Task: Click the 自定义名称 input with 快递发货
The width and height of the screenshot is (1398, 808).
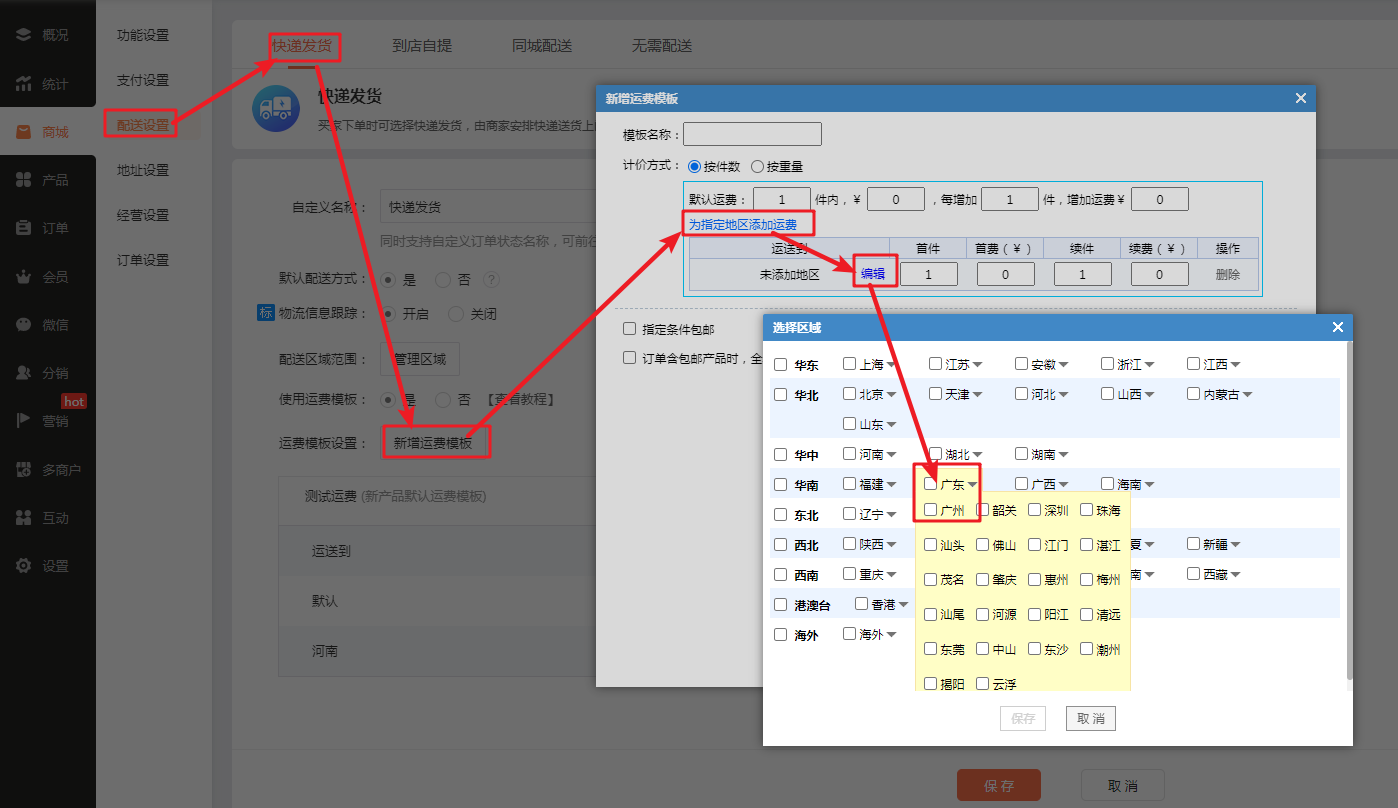Action: pyautogui.click(x=487, y=207)
